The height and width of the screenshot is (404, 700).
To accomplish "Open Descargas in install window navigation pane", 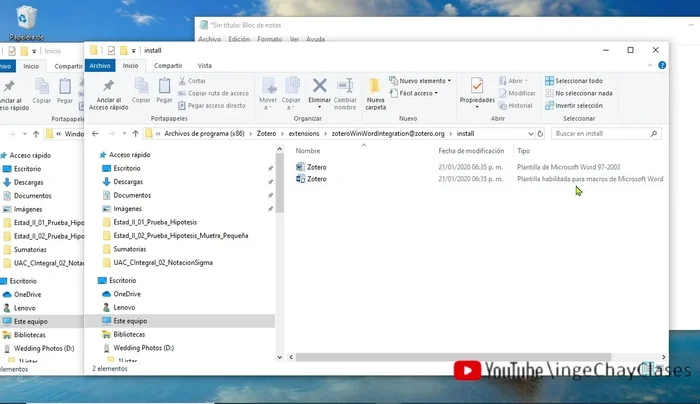I will (x=128, y=182).
